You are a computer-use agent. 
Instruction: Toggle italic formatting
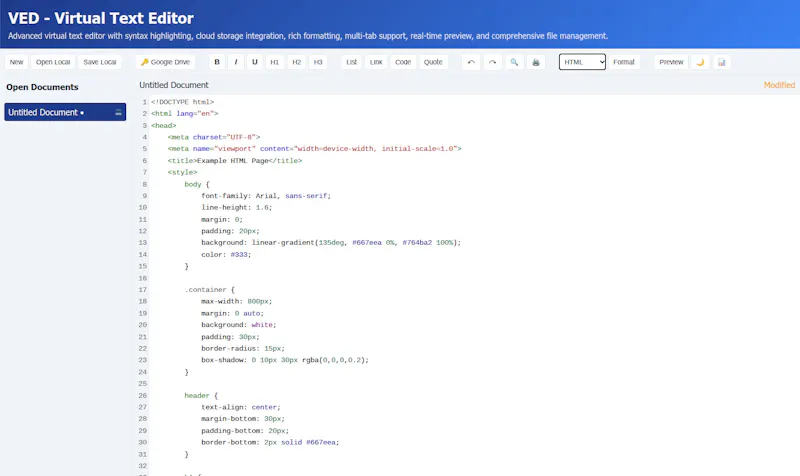click(236, 62)
